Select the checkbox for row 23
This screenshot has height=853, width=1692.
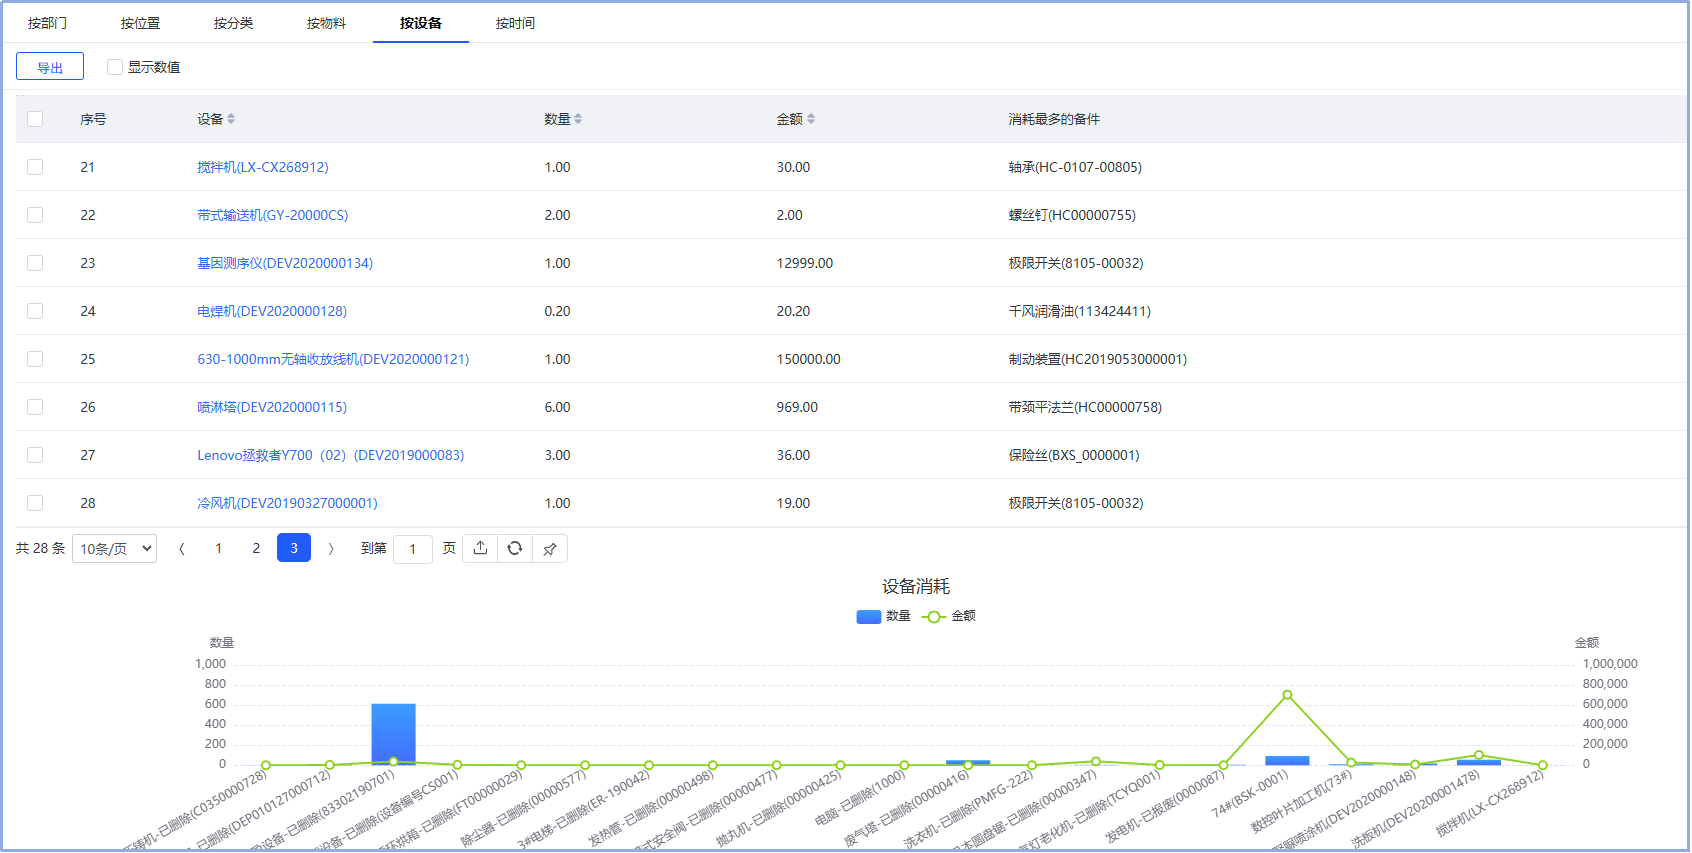35,263
